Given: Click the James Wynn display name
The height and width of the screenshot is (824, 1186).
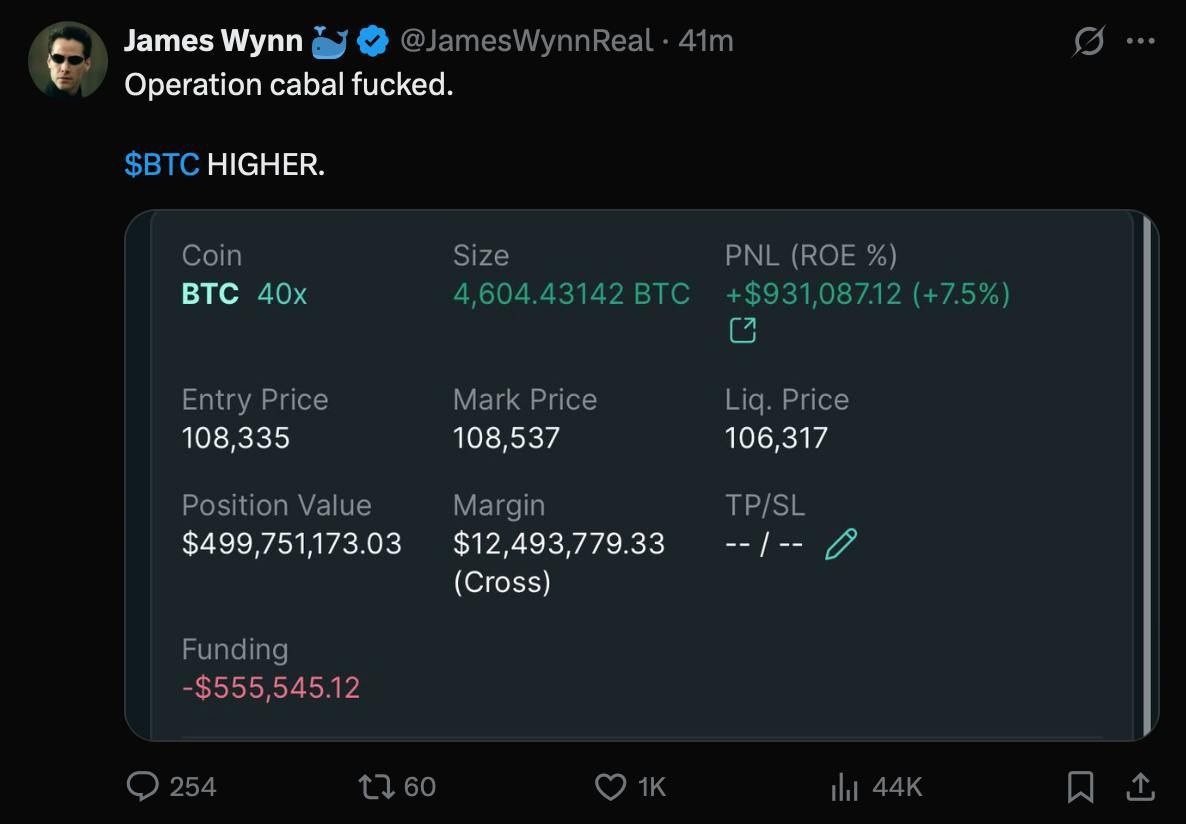Looking at the screenshot, I should click(213, 41).
